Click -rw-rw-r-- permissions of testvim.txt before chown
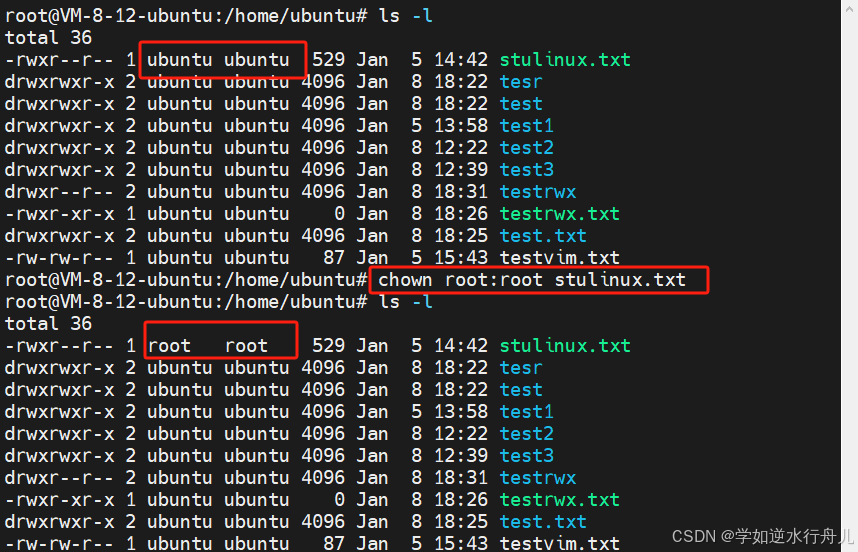 pyautogui.click(x=59, y=258)
